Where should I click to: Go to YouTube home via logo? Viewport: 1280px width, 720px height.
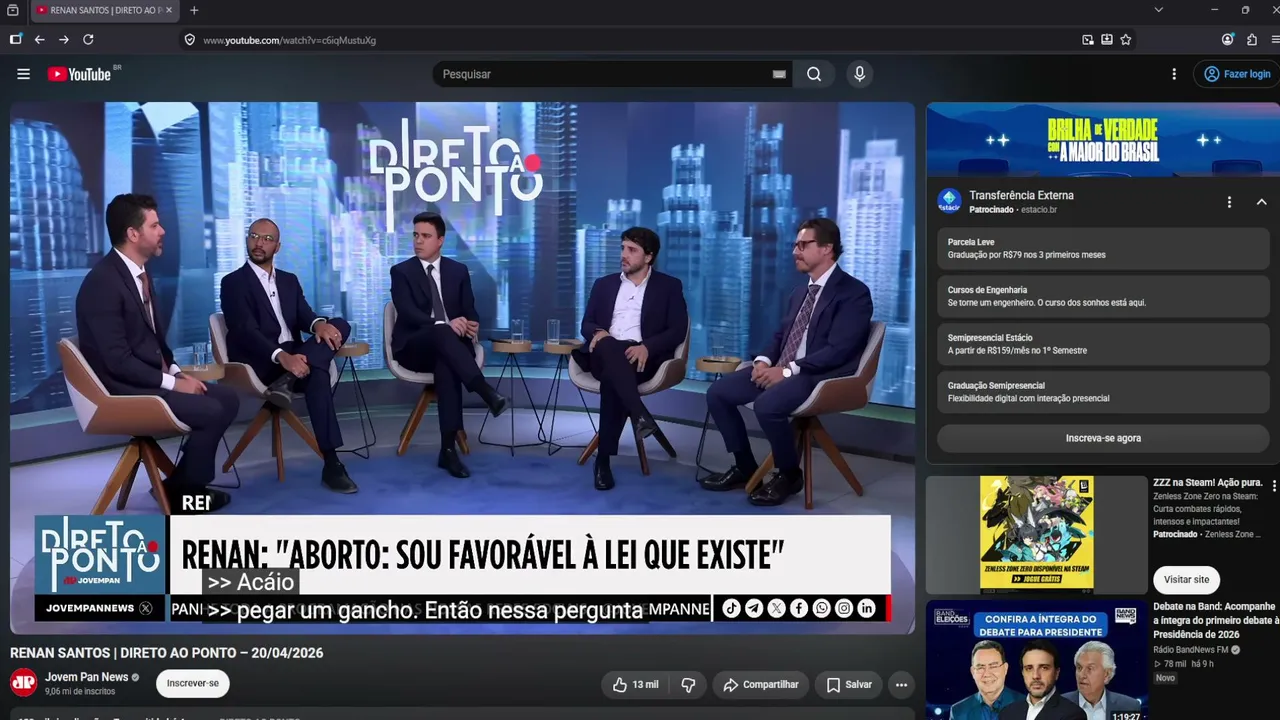[79, 74]
